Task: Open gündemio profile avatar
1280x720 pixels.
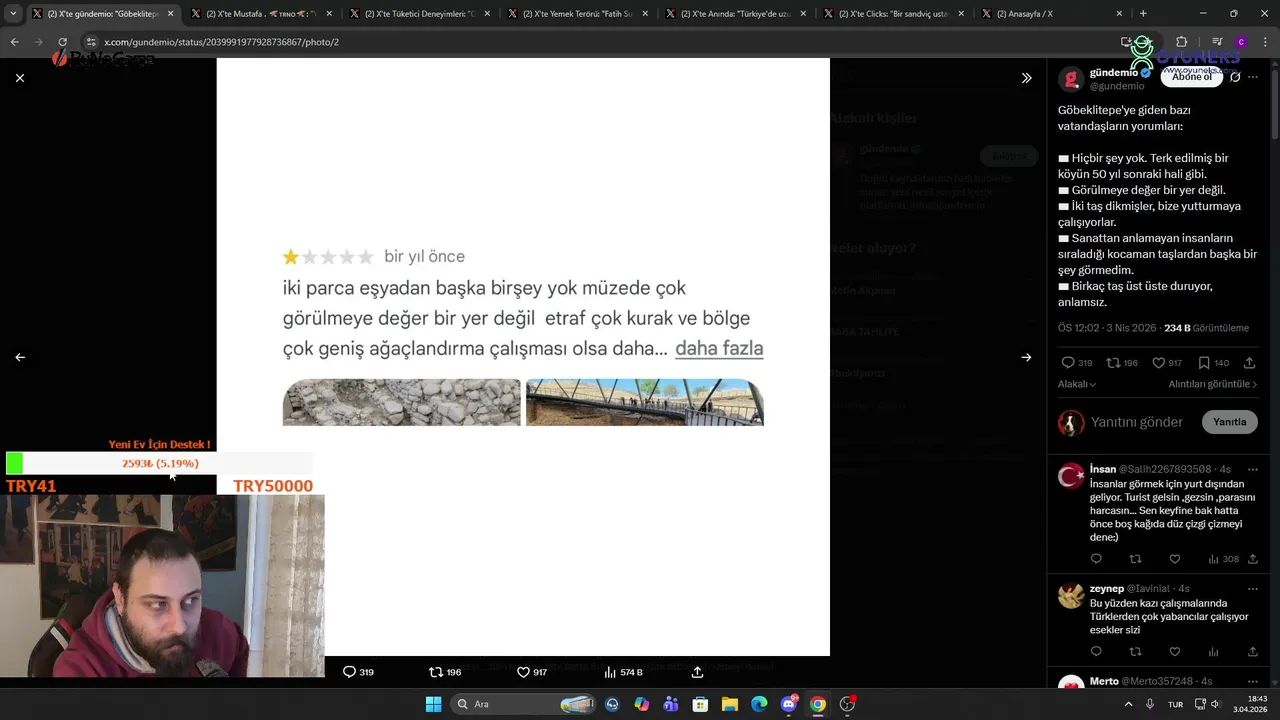Action: pyautogui.click(x=1071, y=79)
